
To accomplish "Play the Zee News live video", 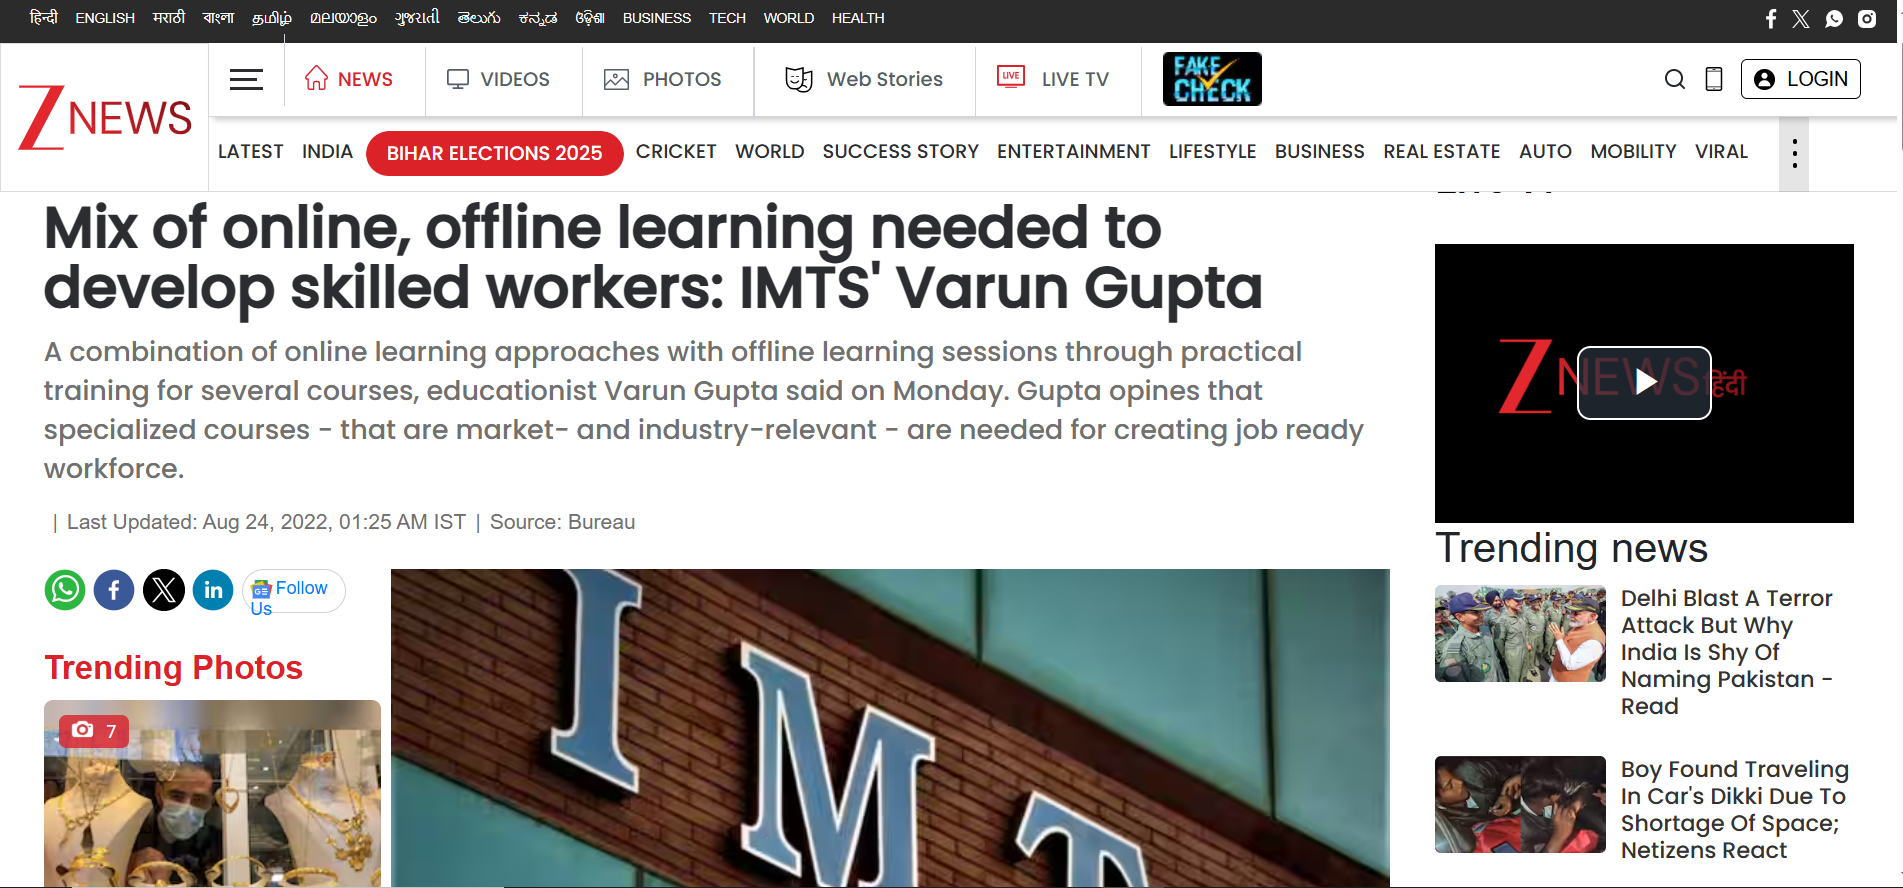I will point(1644,382).
